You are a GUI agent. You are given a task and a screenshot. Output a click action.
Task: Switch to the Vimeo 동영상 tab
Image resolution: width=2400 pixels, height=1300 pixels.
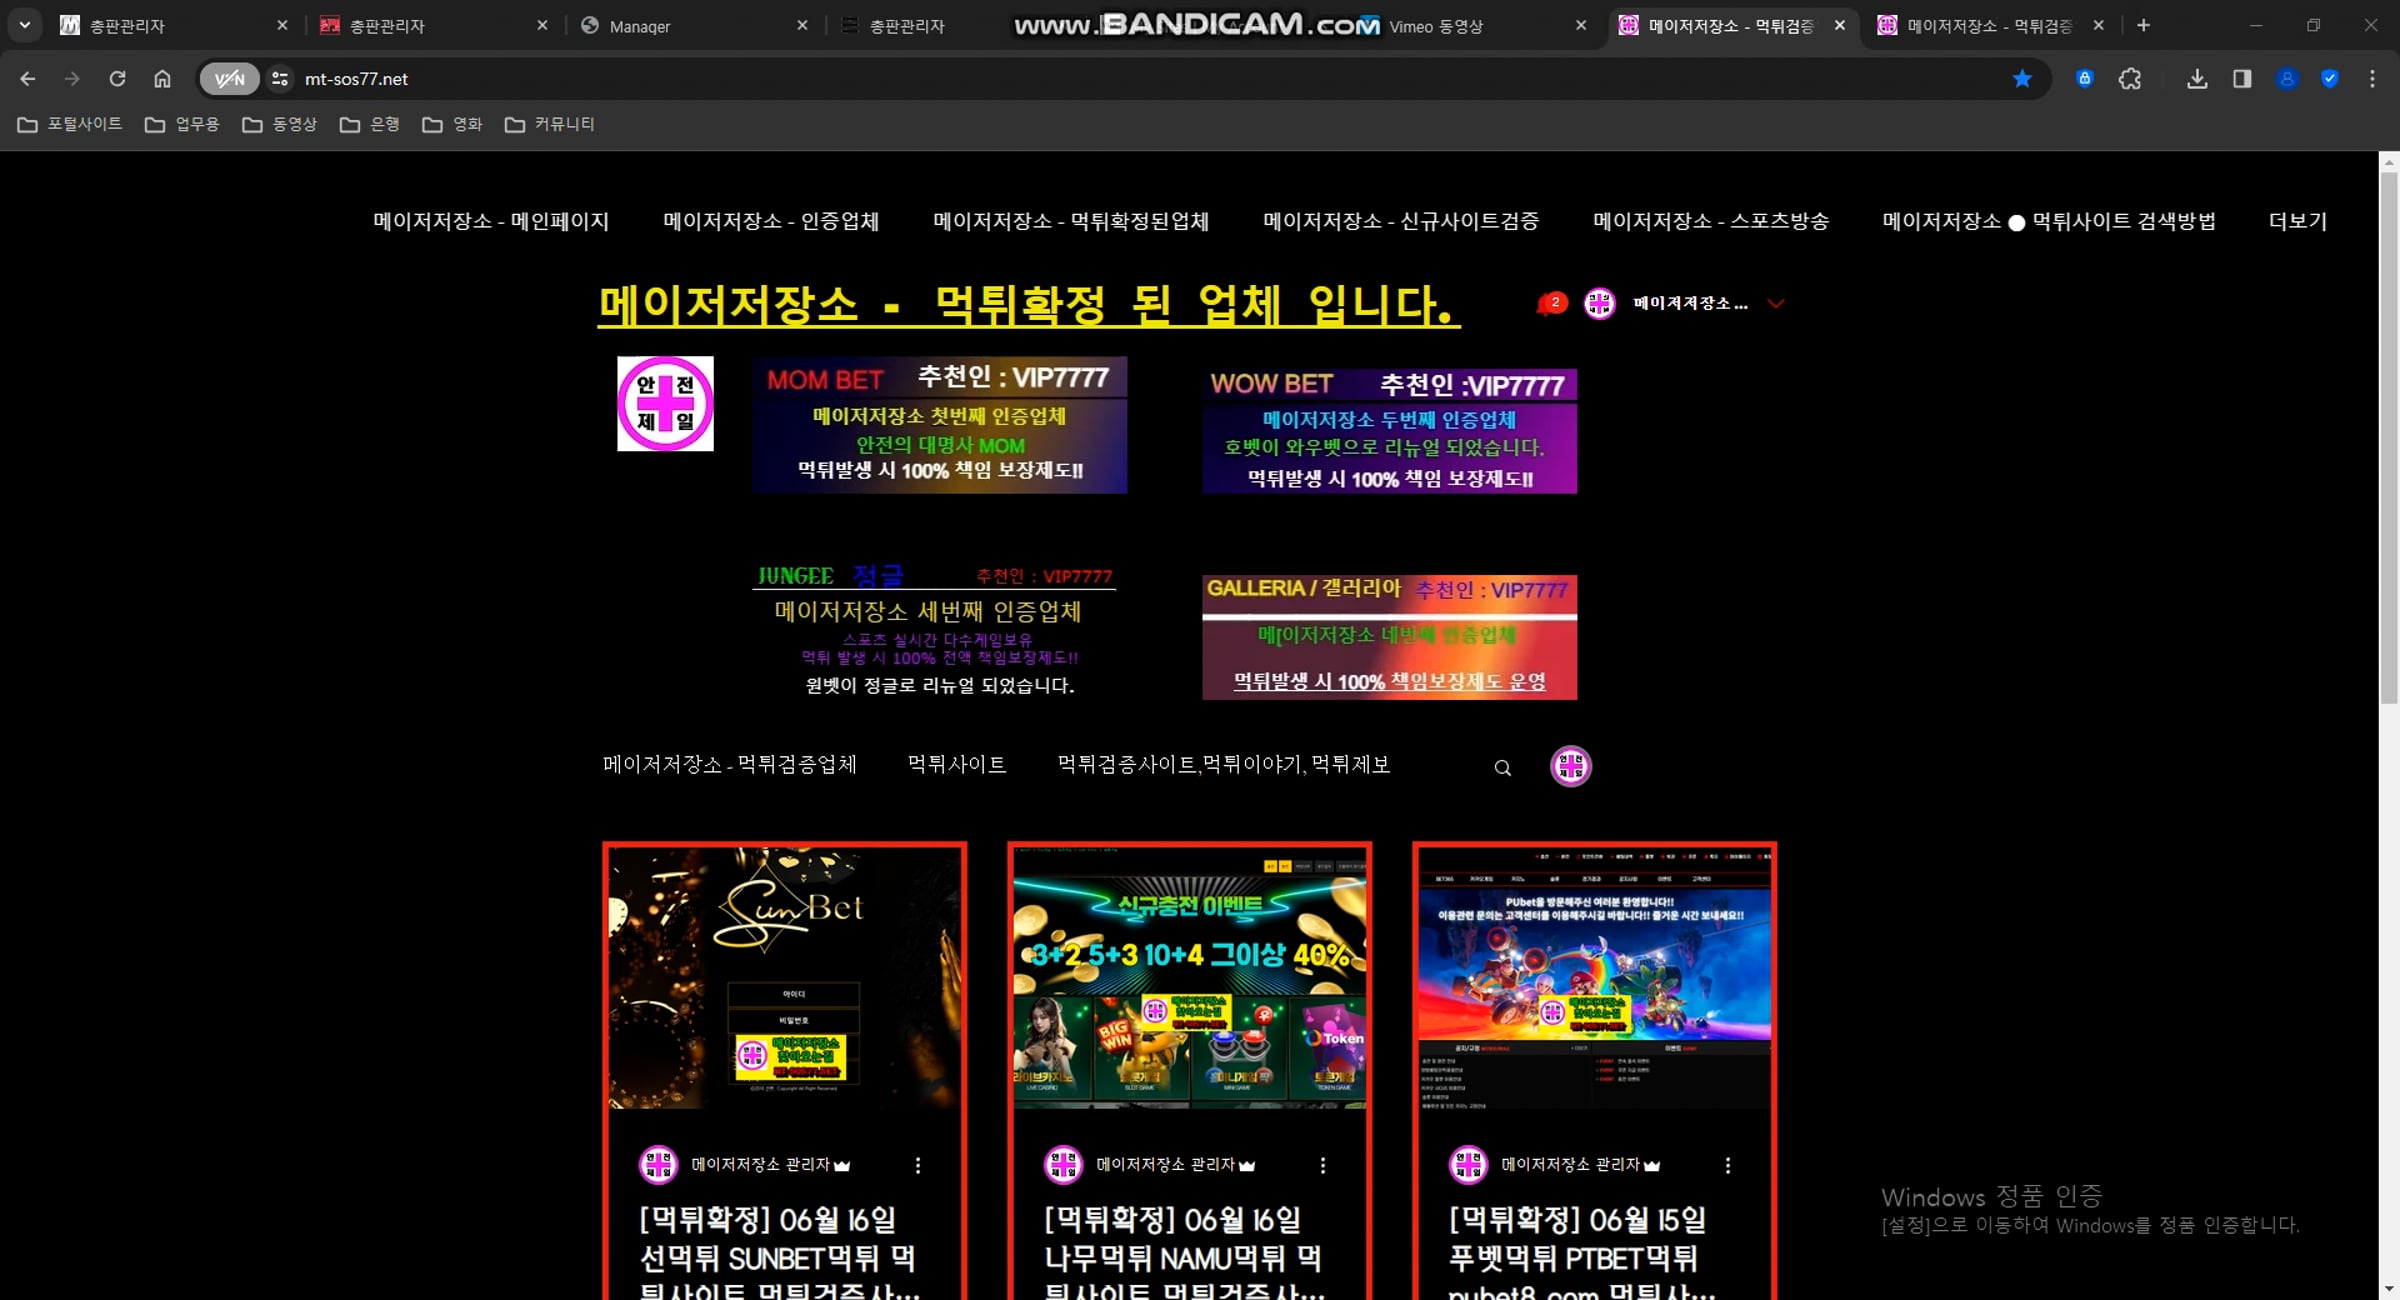click(x=1435, y=27)
